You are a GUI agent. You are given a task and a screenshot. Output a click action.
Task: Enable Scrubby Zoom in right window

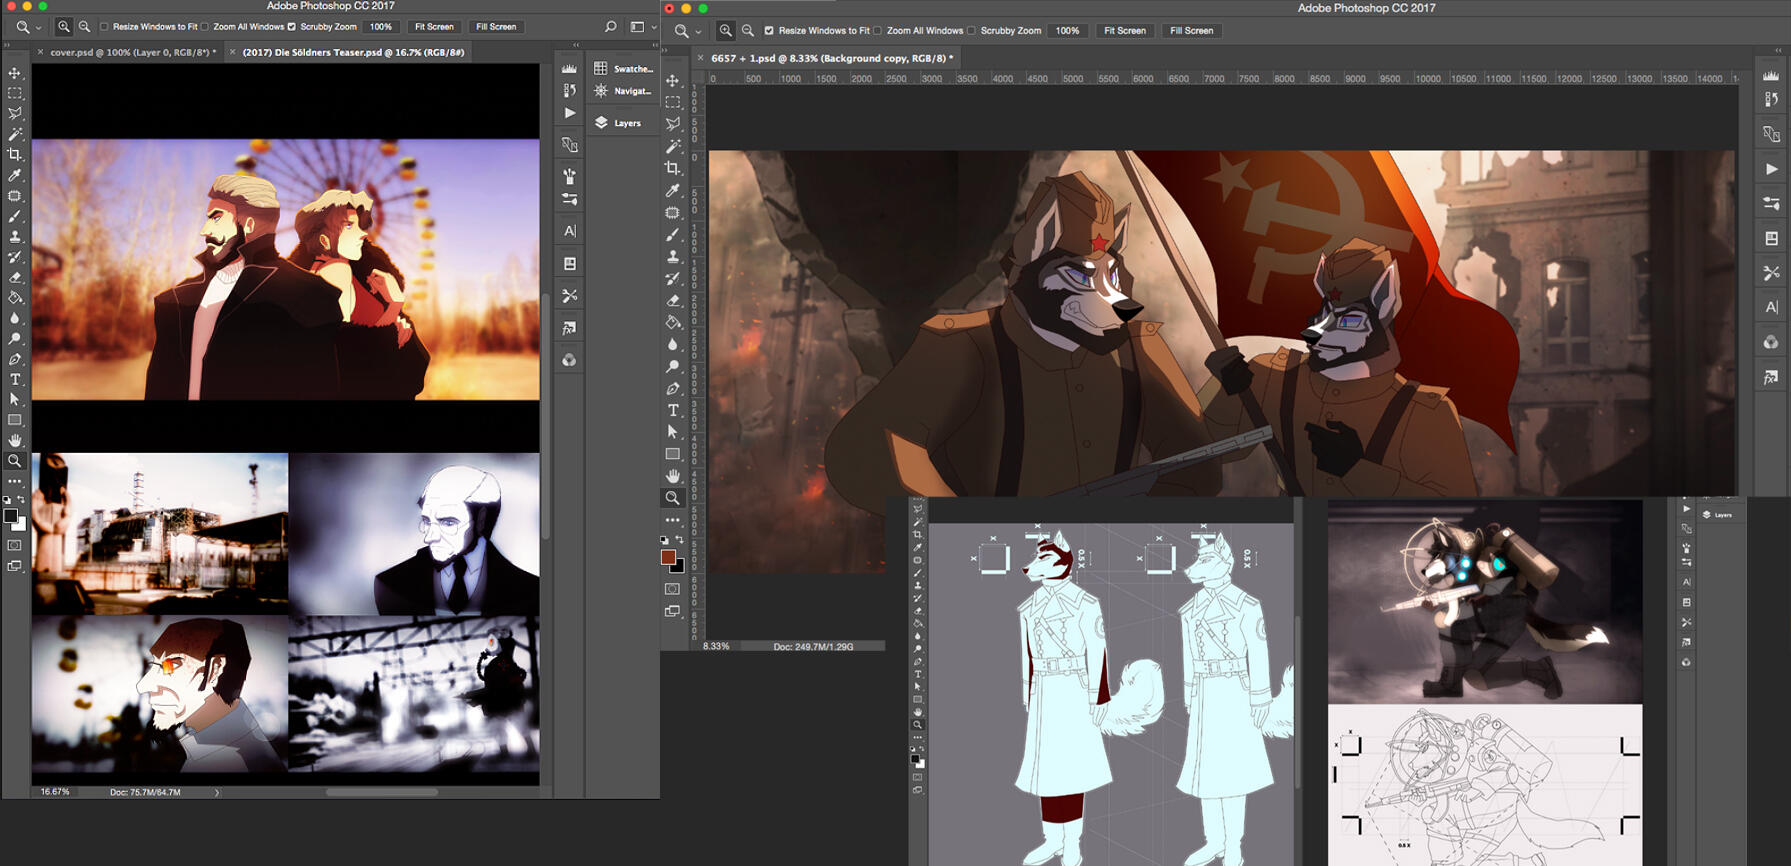pyautogui.click(x=971, y=31)
